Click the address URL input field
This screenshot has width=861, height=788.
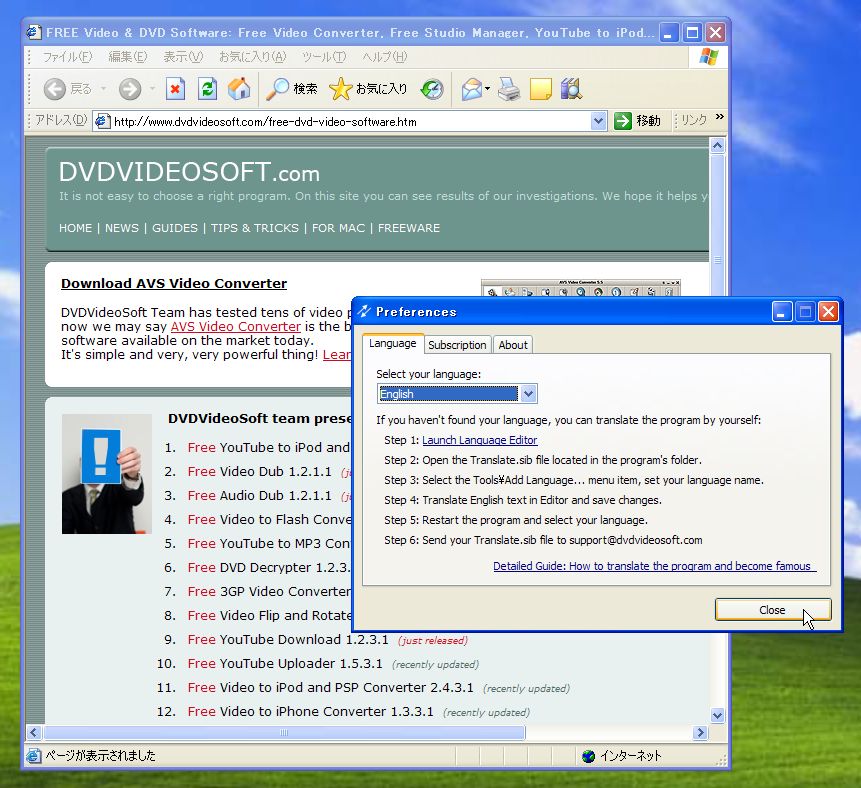point(351,121)
